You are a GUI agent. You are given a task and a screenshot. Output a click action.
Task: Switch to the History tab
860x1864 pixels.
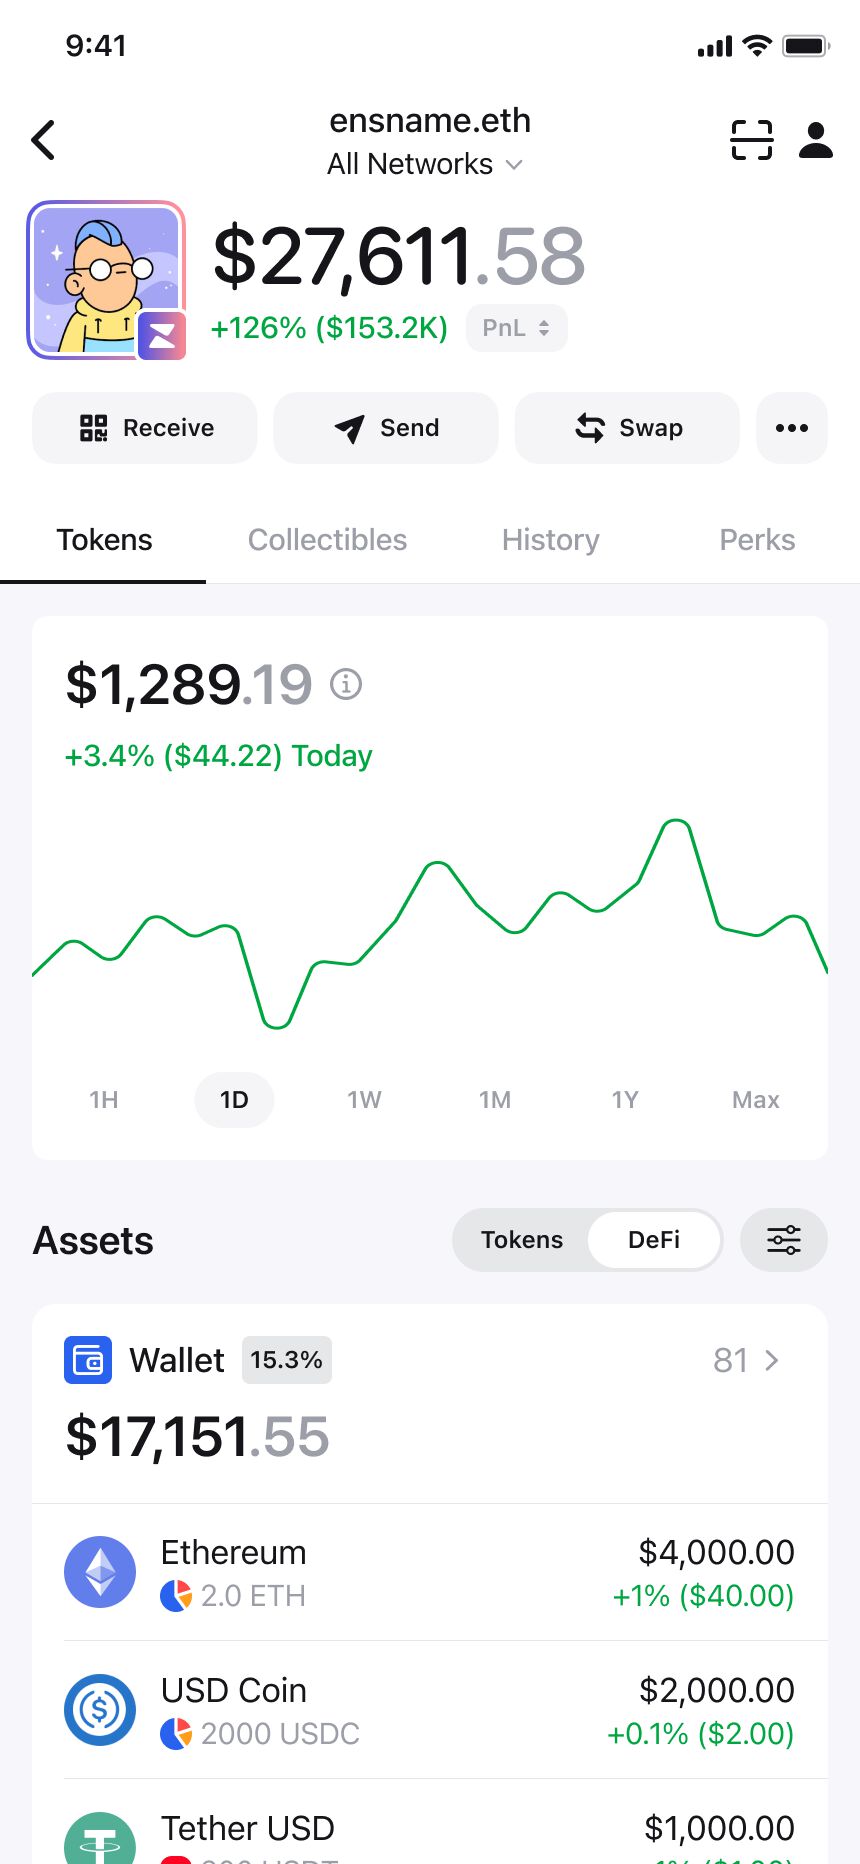(551, 540)
